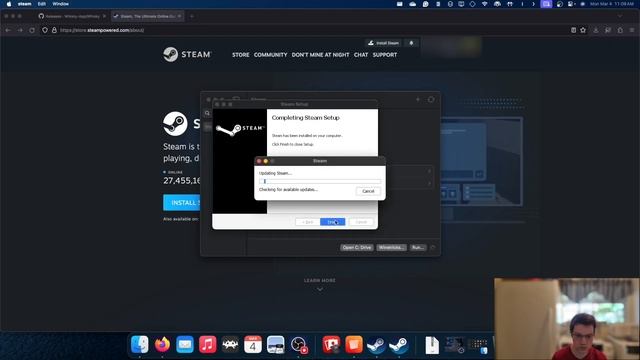This screenshot has width=640, height=360.
Task: Click the plus icon in Whisky toolbar
Action: (x=418, y=99)
